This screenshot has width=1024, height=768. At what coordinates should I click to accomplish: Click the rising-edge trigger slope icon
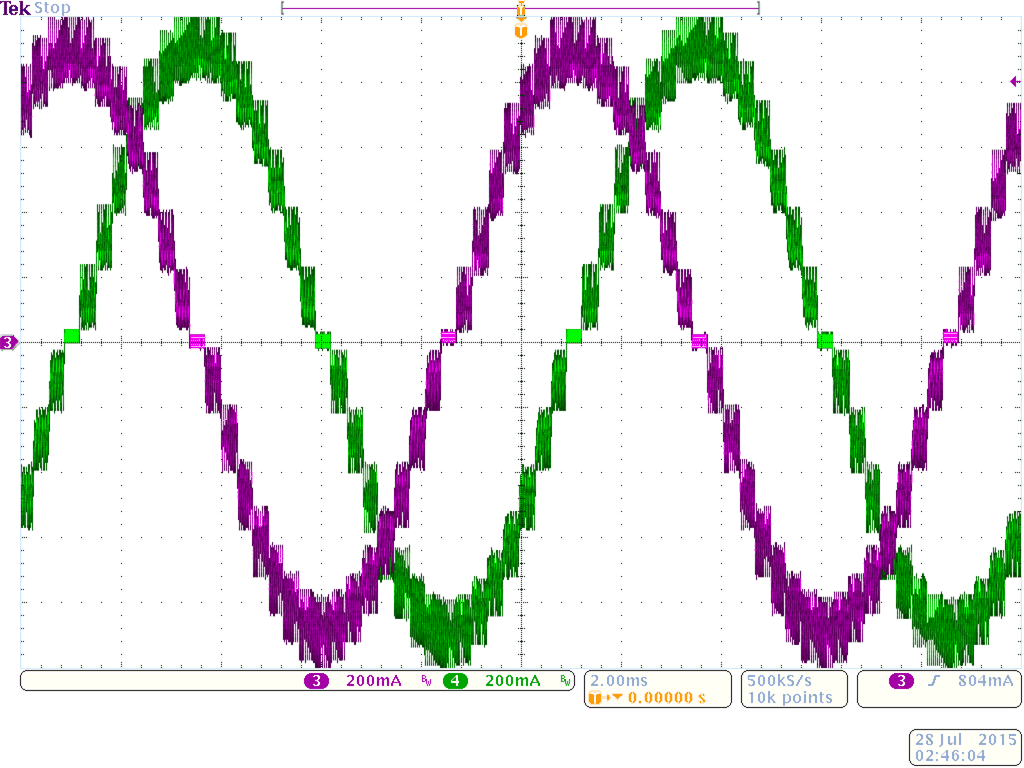coord(932,679)
